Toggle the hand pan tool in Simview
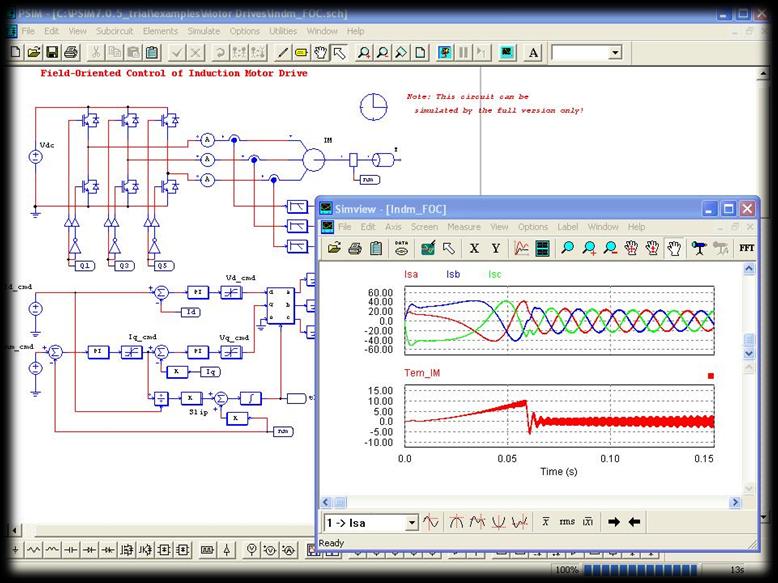 673,248
